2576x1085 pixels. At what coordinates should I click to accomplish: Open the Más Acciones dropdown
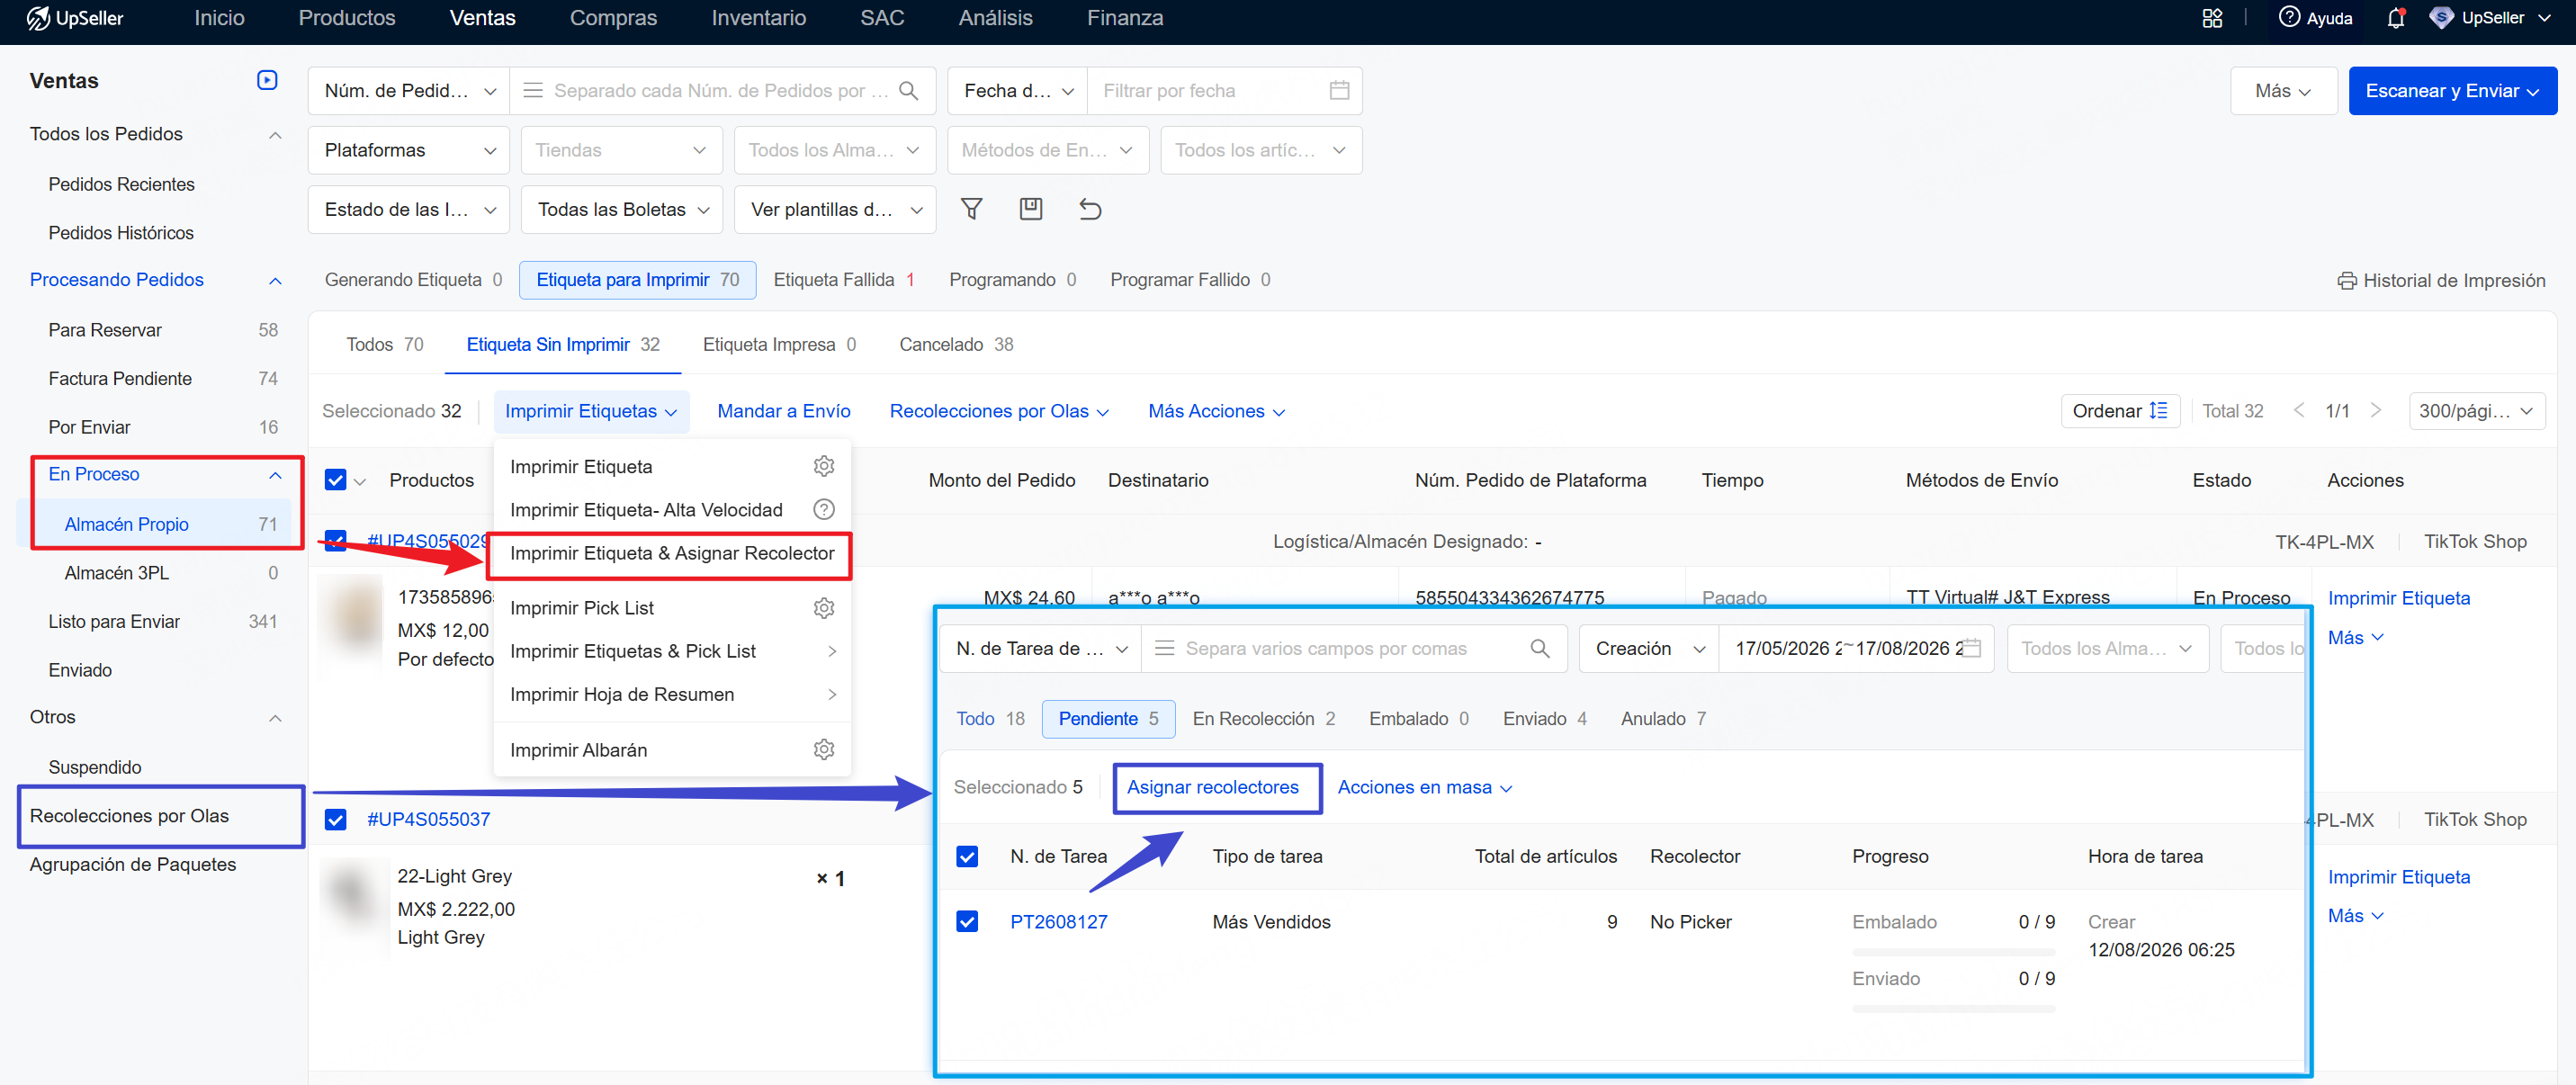[x=1216, y=411]
